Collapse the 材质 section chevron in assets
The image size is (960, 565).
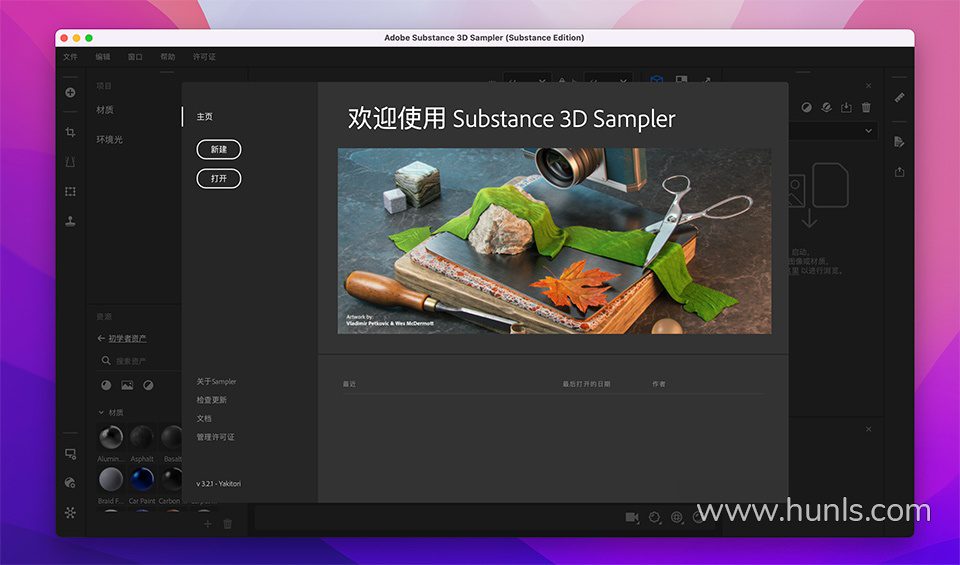click(x=101, y=413)
